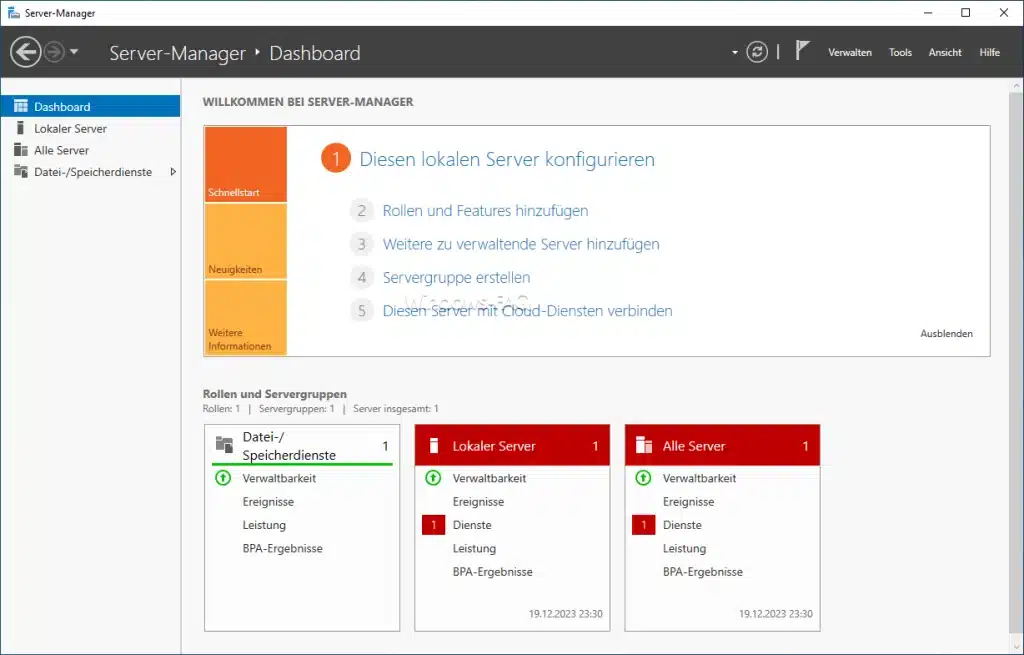Click the Dashboard grid icon in the sidebar
The height and width of the screenshot is (655, 1024).
(x=22, y=106)
